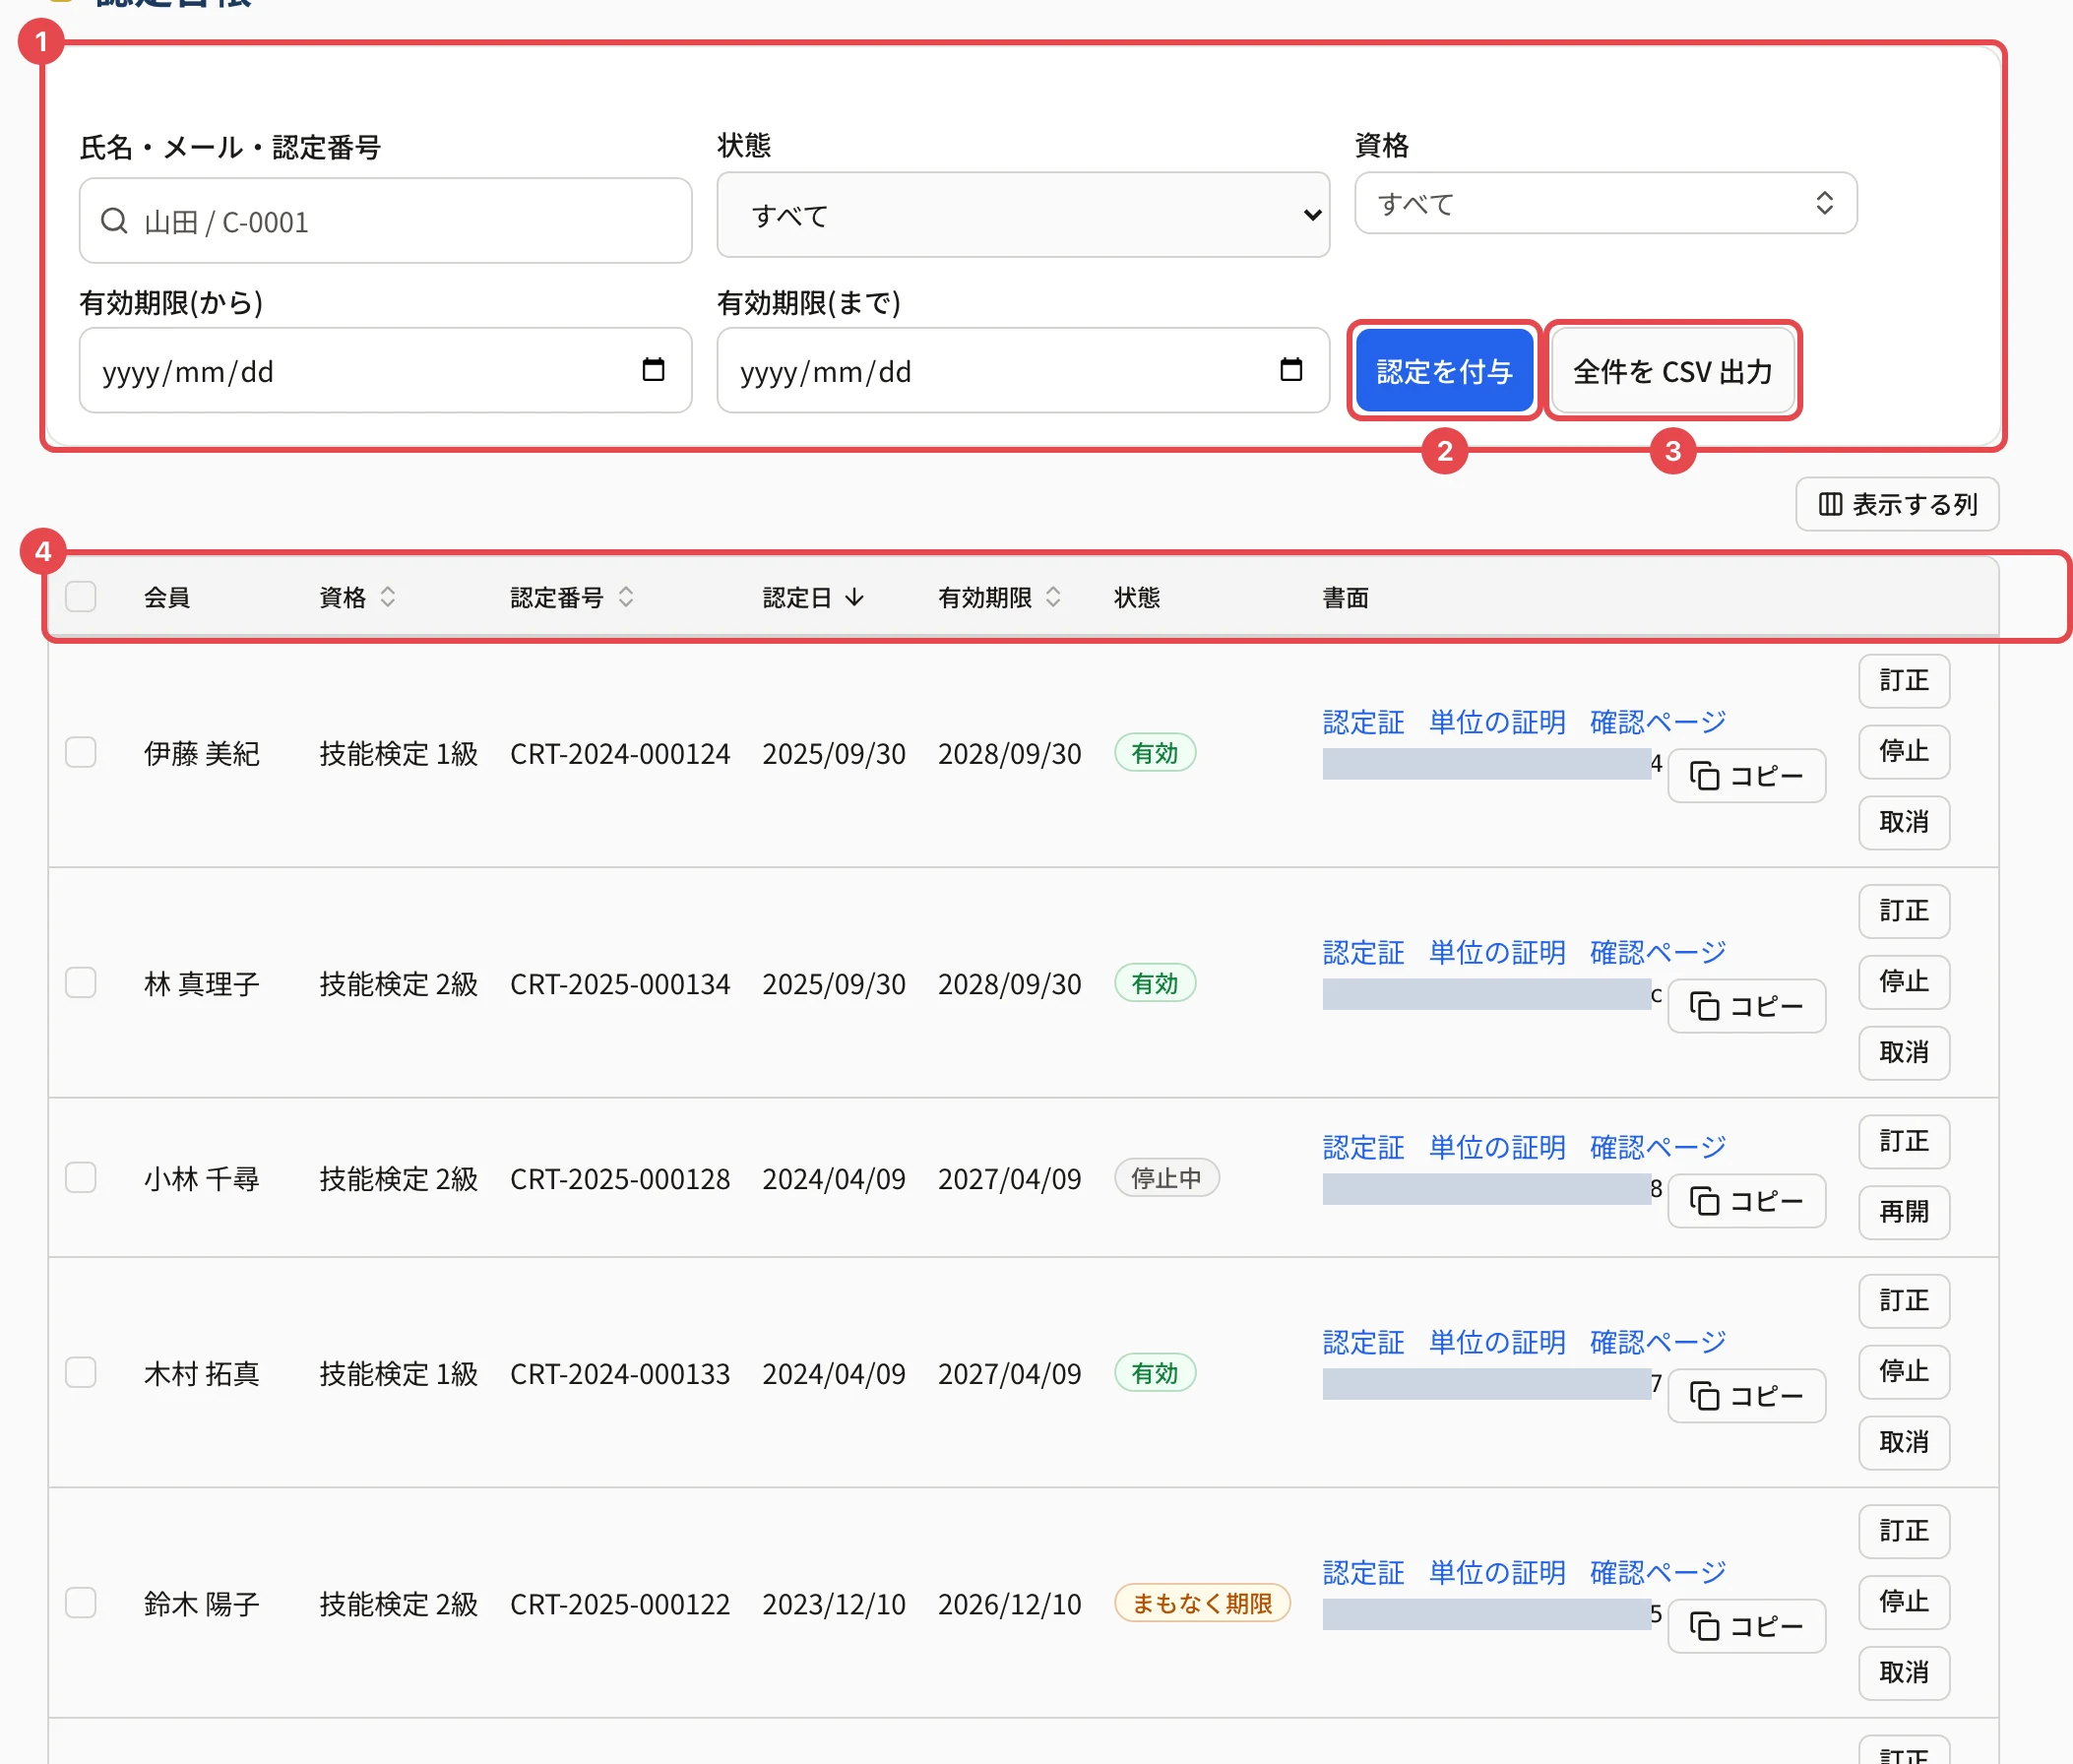
Task: Click copy icon in 木村 拓真 row
Action: (1704, 1396)
